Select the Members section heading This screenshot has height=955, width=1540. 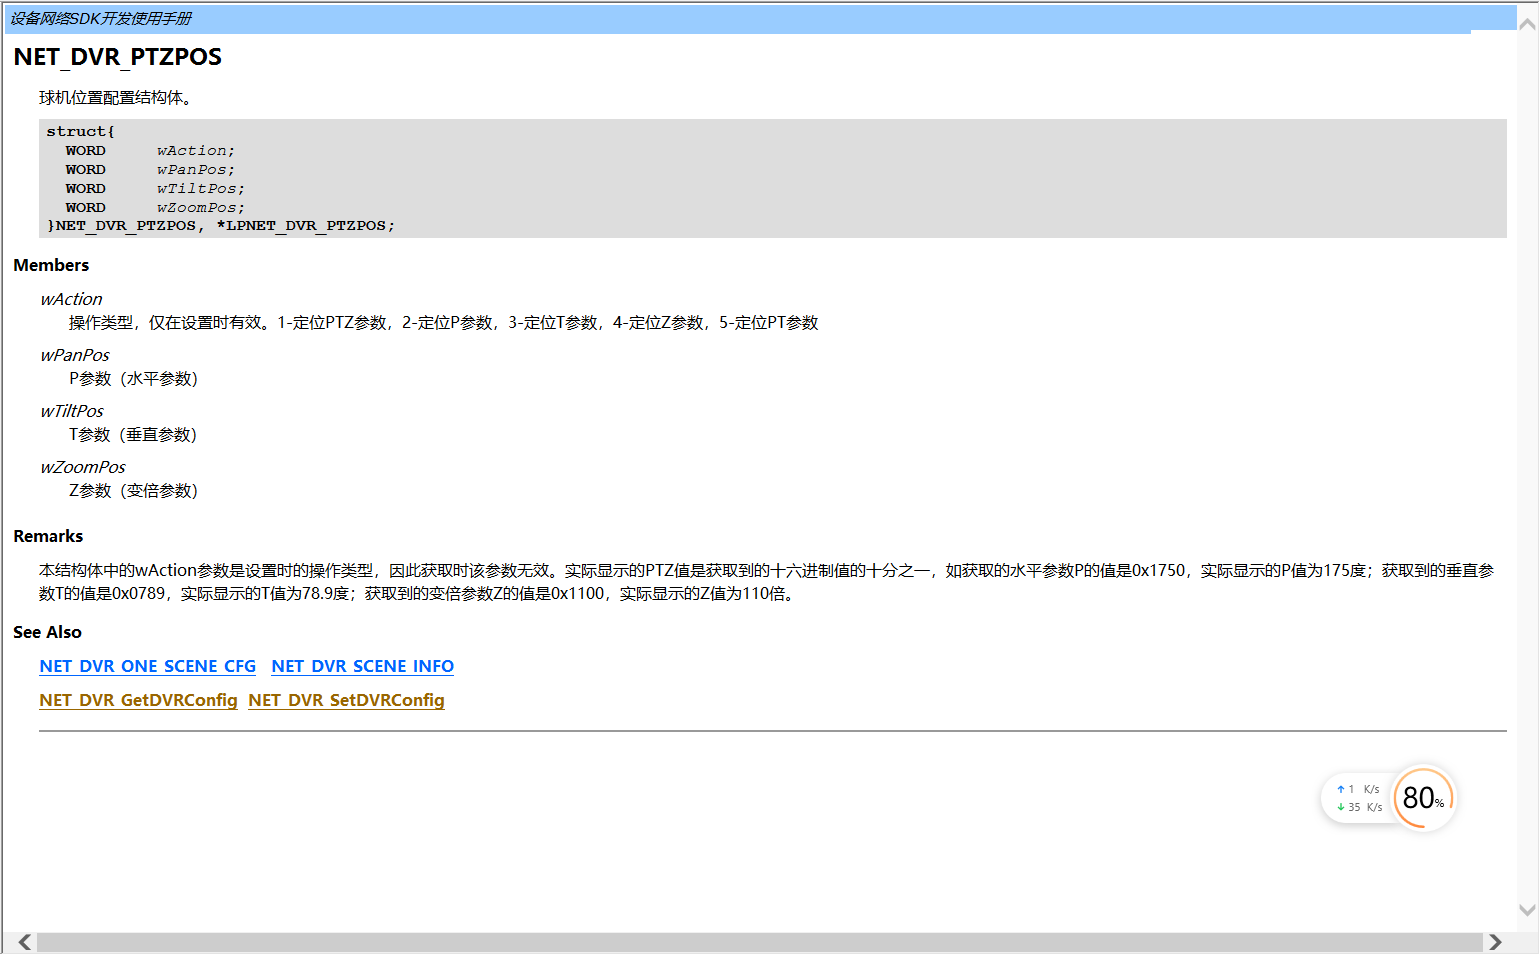[x=50, y=265]
